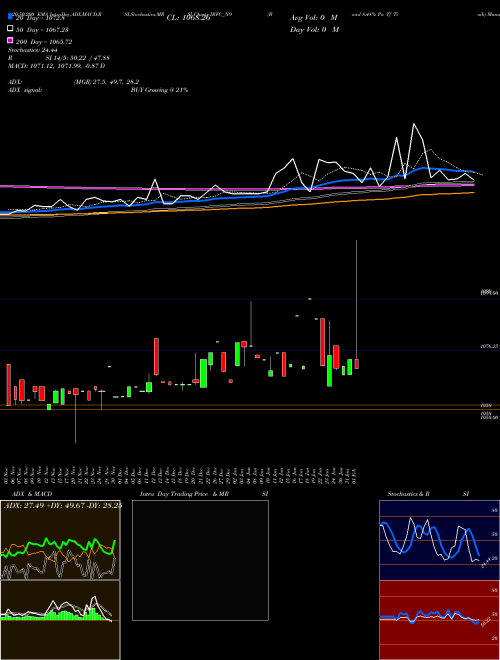The height and width of the screenshot is (660, 500).
Task: Click the 'Stochastics & RSI' panel heading
Action: coord(428,494)
